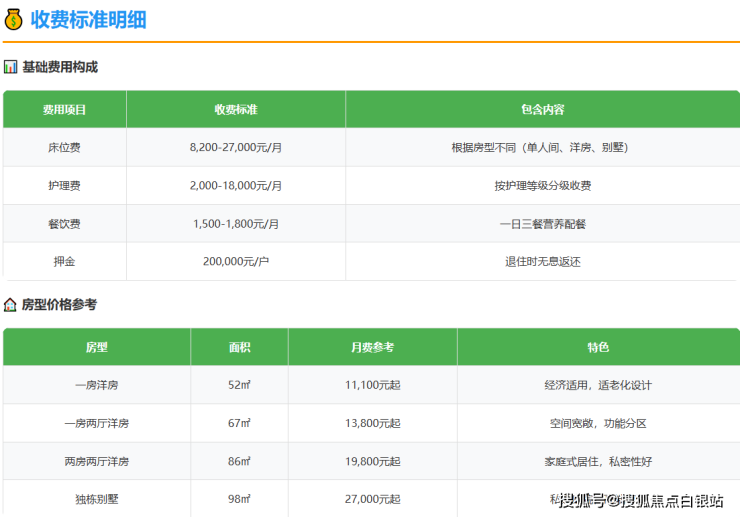Click the bar chart icon beside 基础费用构成
This screenshot has height=517, width=740.
point(10,67)
